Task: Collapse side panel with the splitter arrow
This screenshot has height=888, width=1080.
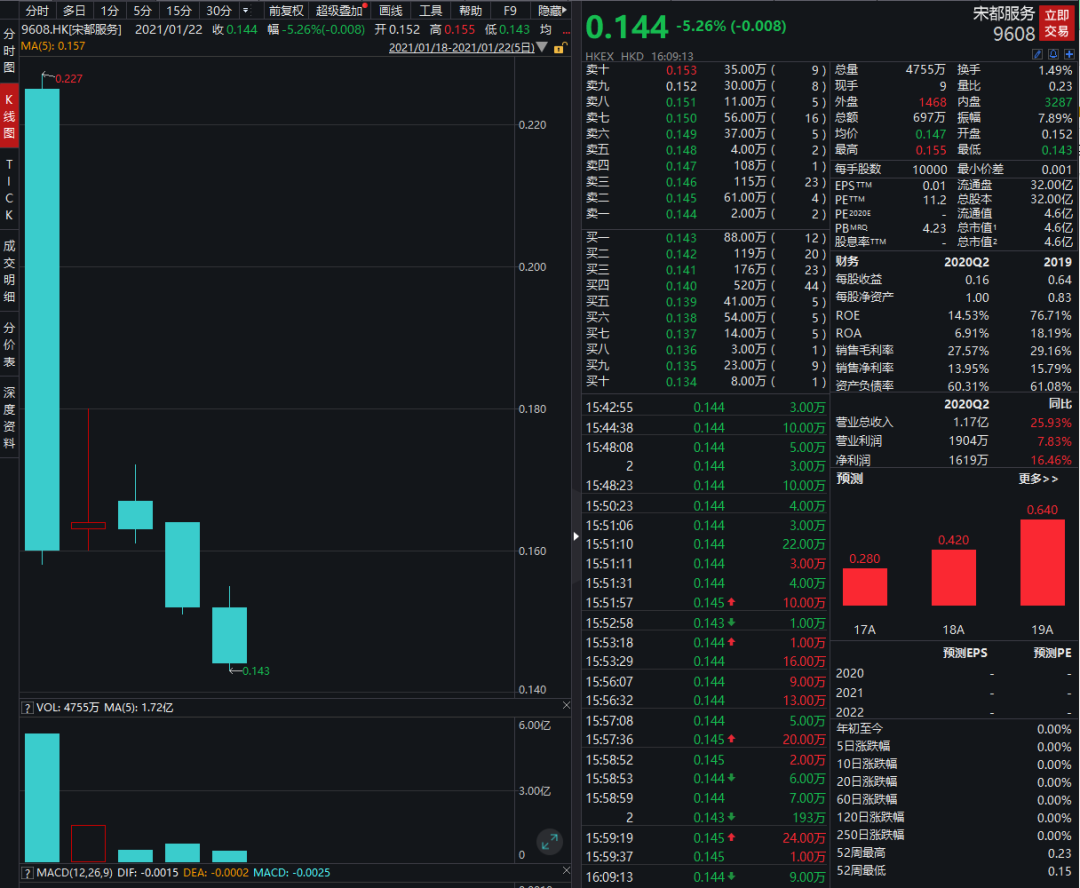Action: click(x=576, y=537)
